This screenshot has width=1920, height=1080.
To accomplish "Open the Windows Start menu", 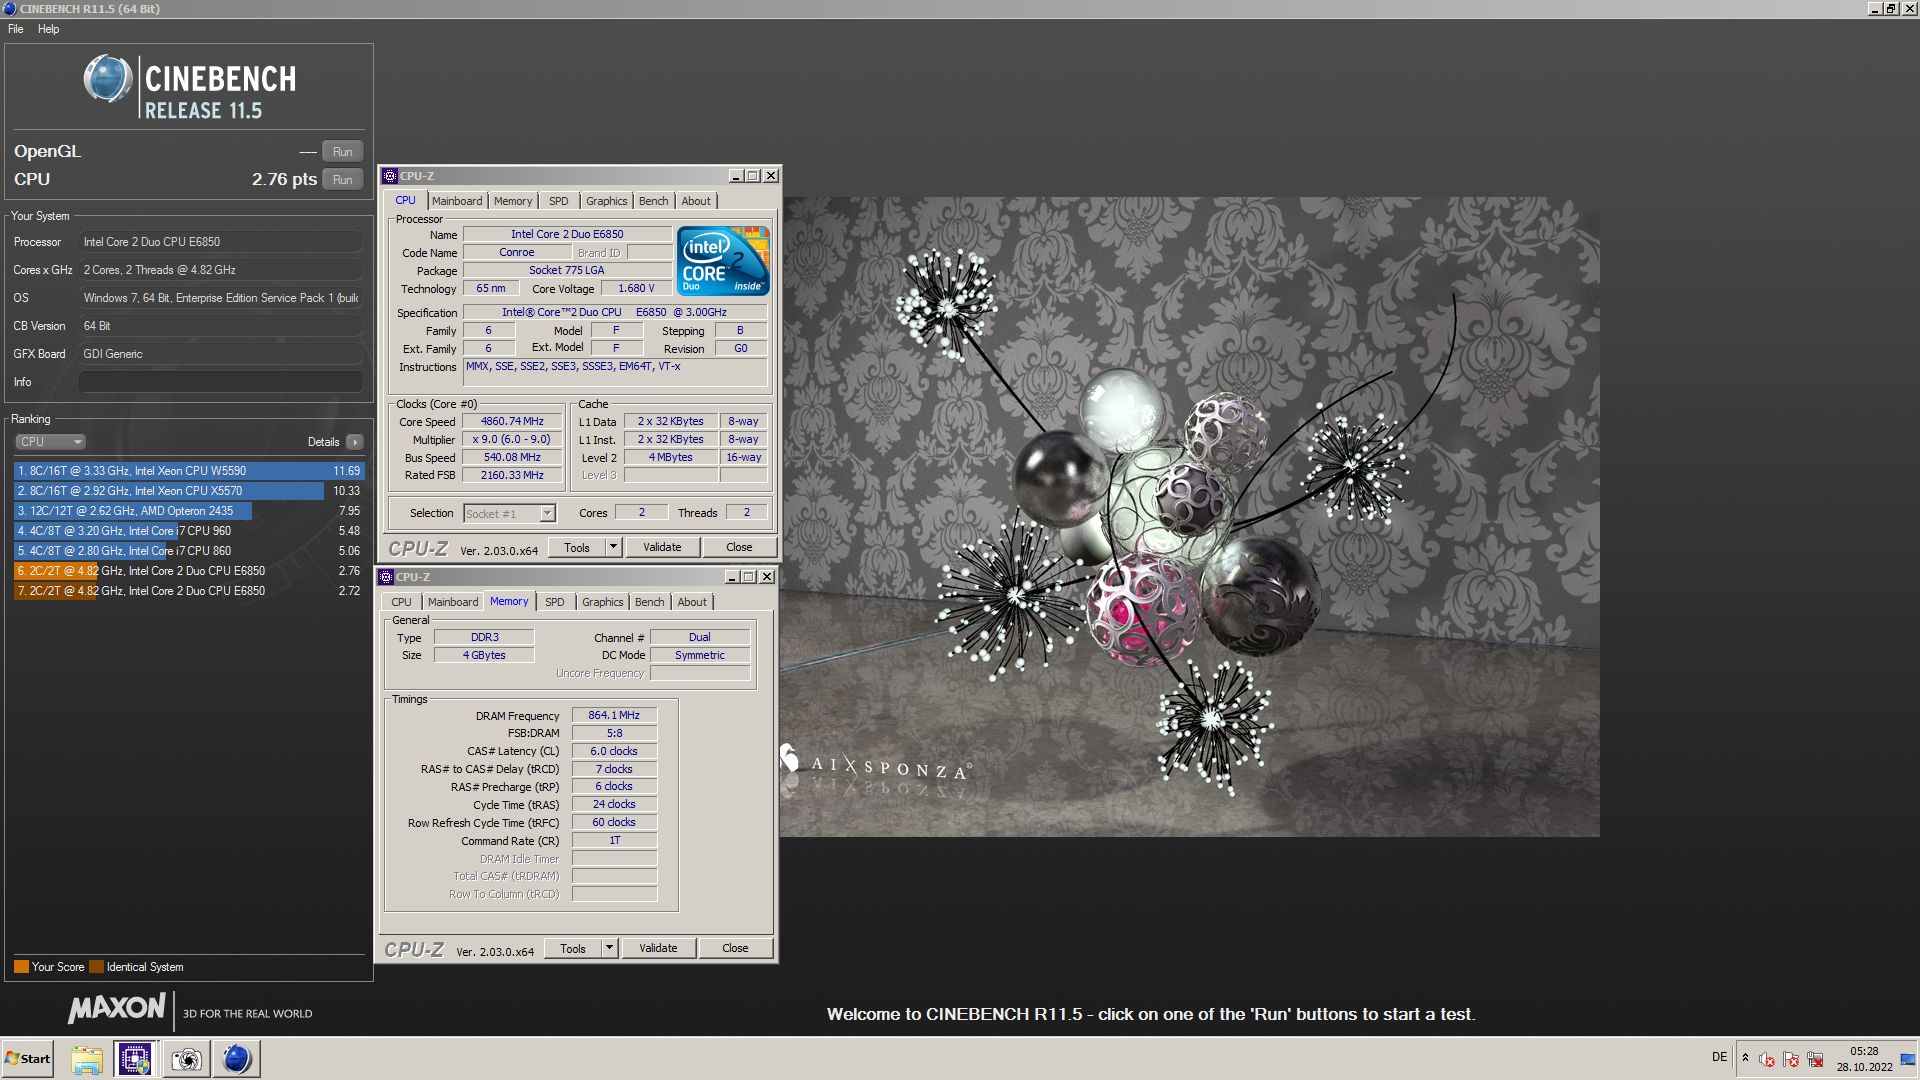I will click(x=28, y=1059).
